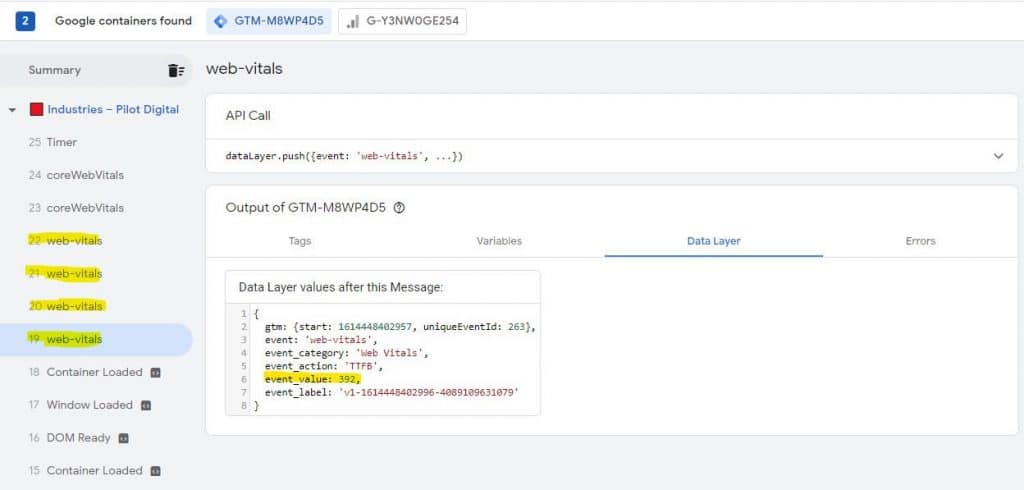Viewport: 1024px width, 490px height.
Task: Click the 'Google containers found' label
Action: click(123, 21)
